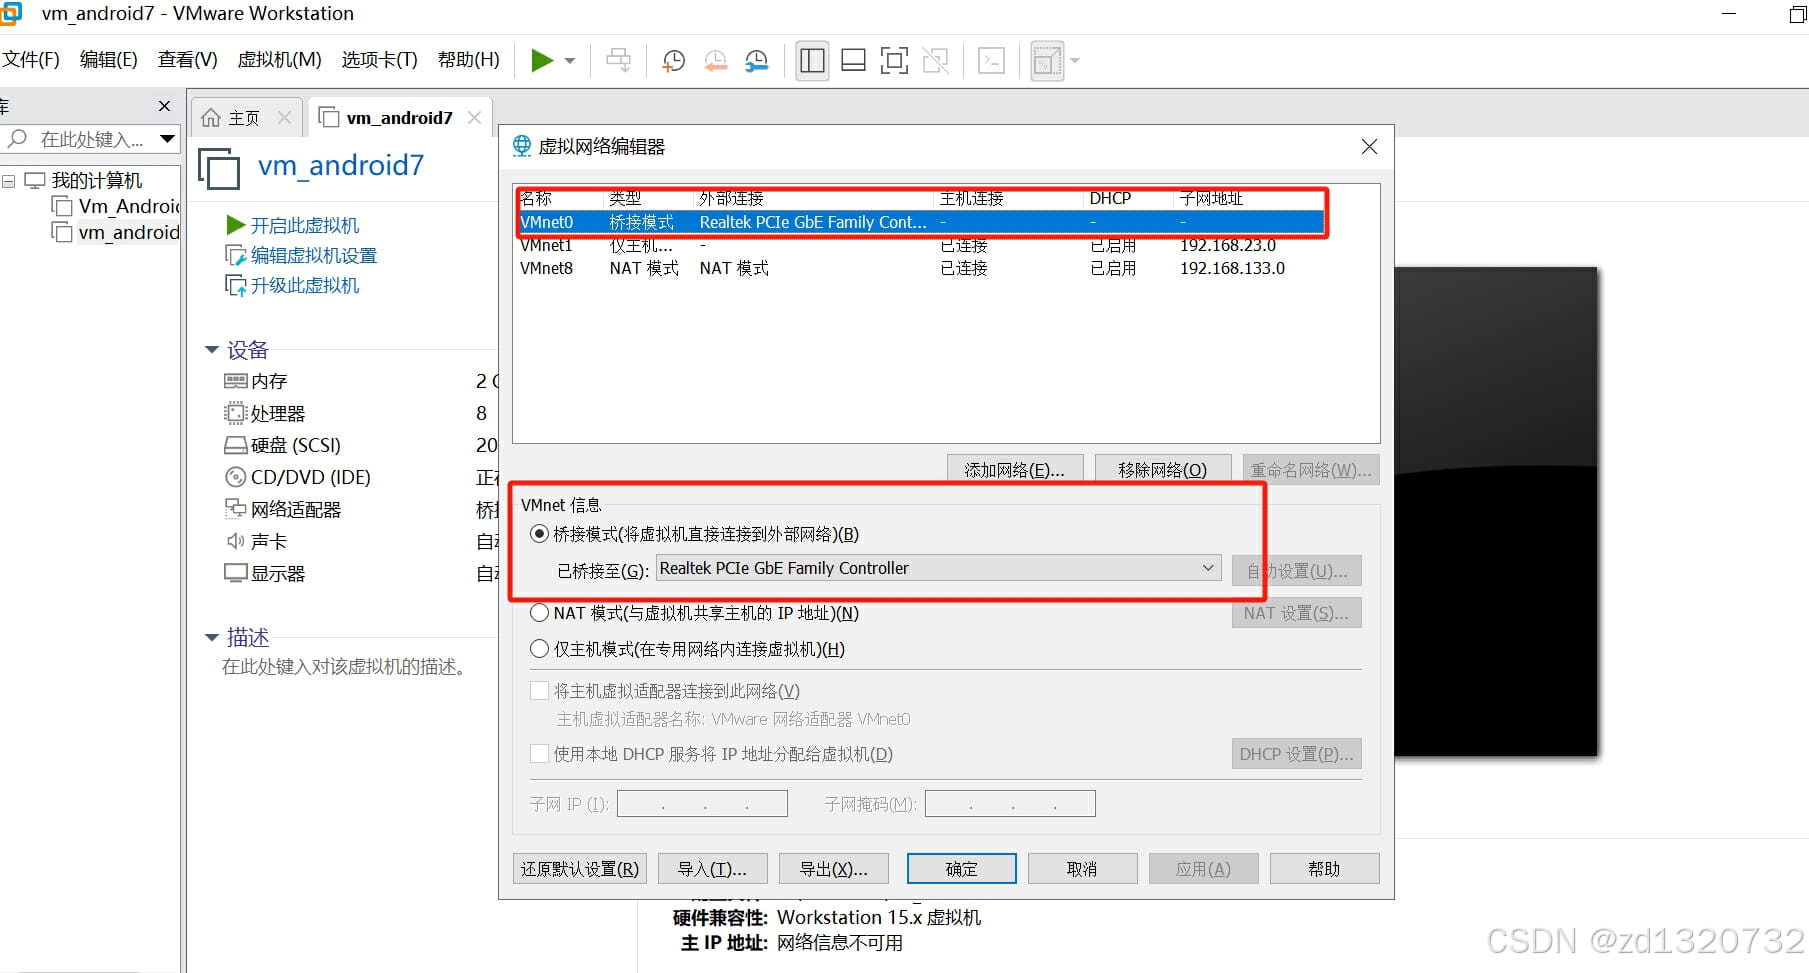Click the send Ctrl+Alt+Del toolbar icon
Image resolution: width=1809 pixels, height=973 pixels.
click(619, 61)
